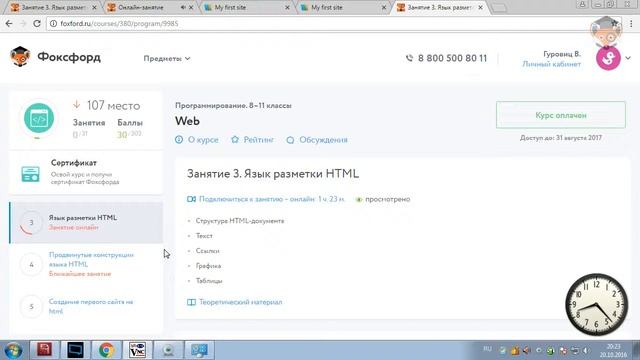
Task: Click the Курс оплачен button
Action: (x=560, y=115)
